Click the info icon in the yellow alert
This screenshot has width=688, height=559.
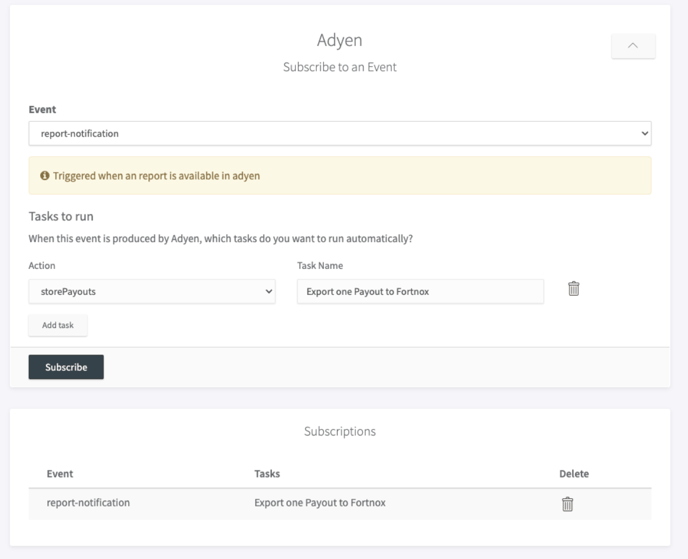(45, 176)
